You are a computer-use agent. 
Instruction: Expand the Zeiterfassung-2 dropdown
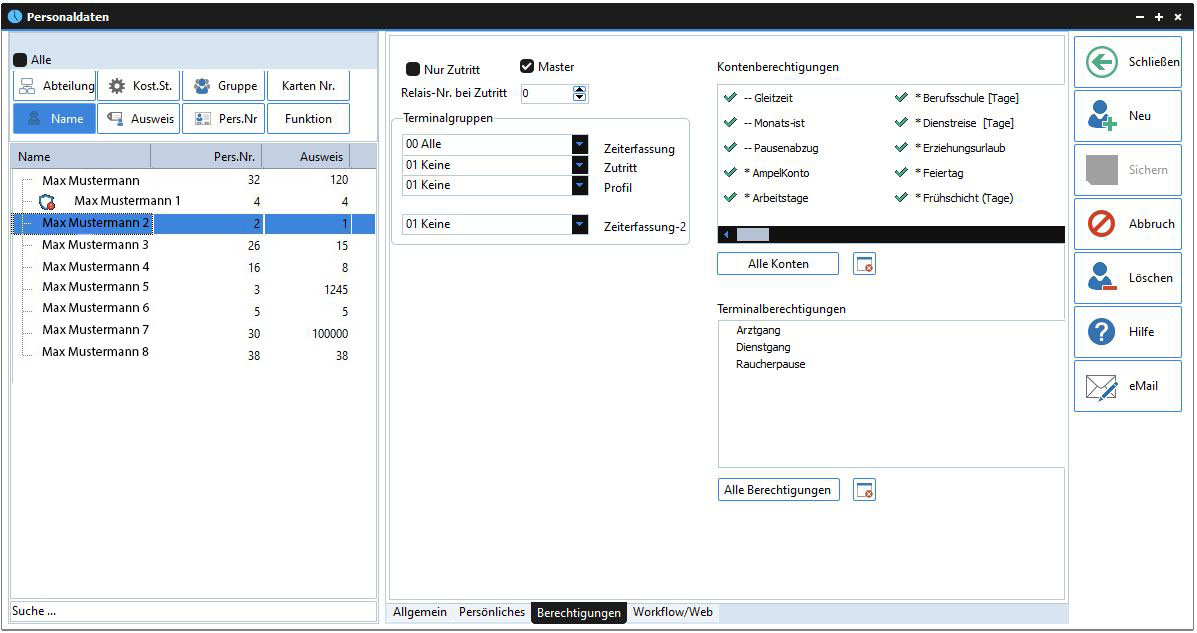coord(580,224)
